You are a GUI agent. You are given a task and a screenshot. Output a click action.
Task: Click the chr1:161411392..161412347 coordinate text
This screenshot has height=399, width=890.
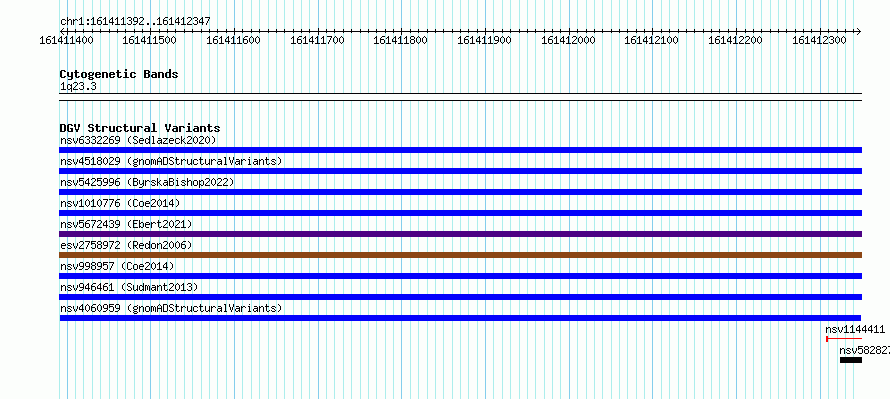(135, 21)
